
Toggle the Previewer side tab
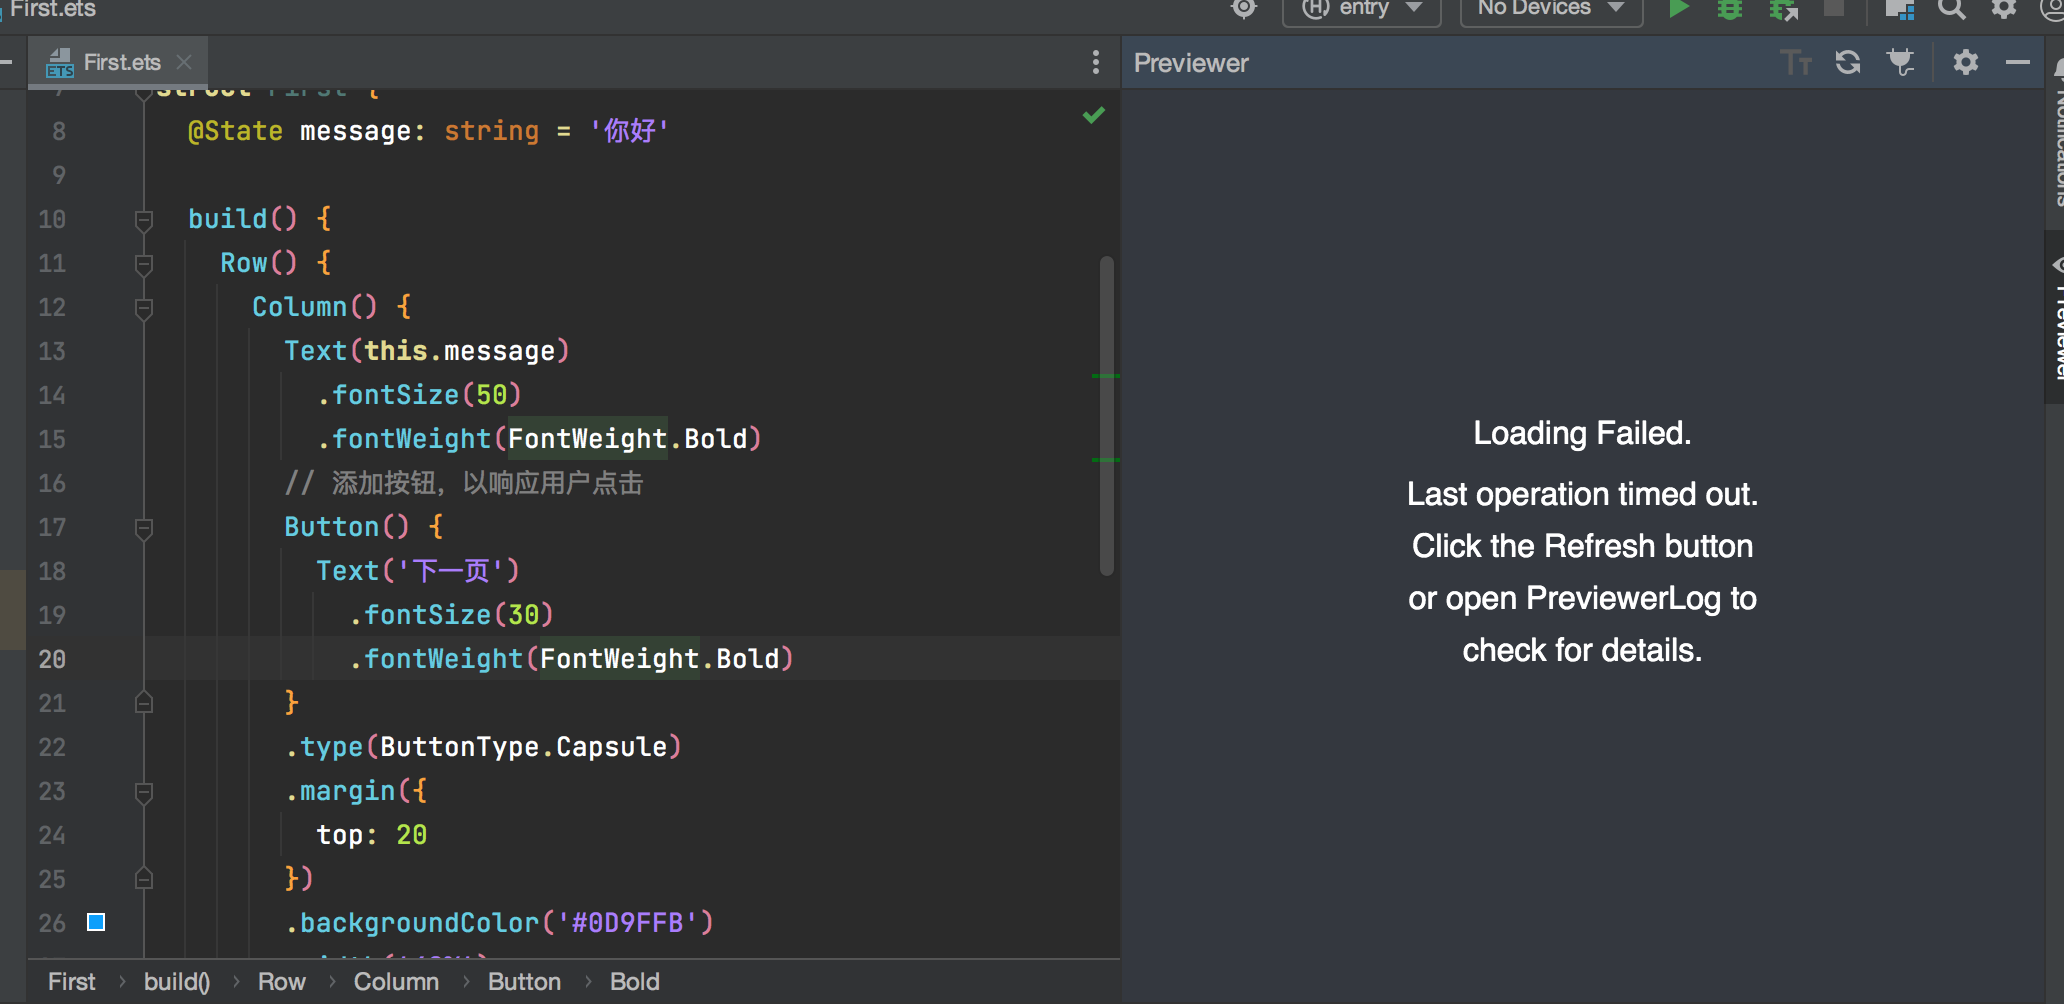[x=2055, y=318]
